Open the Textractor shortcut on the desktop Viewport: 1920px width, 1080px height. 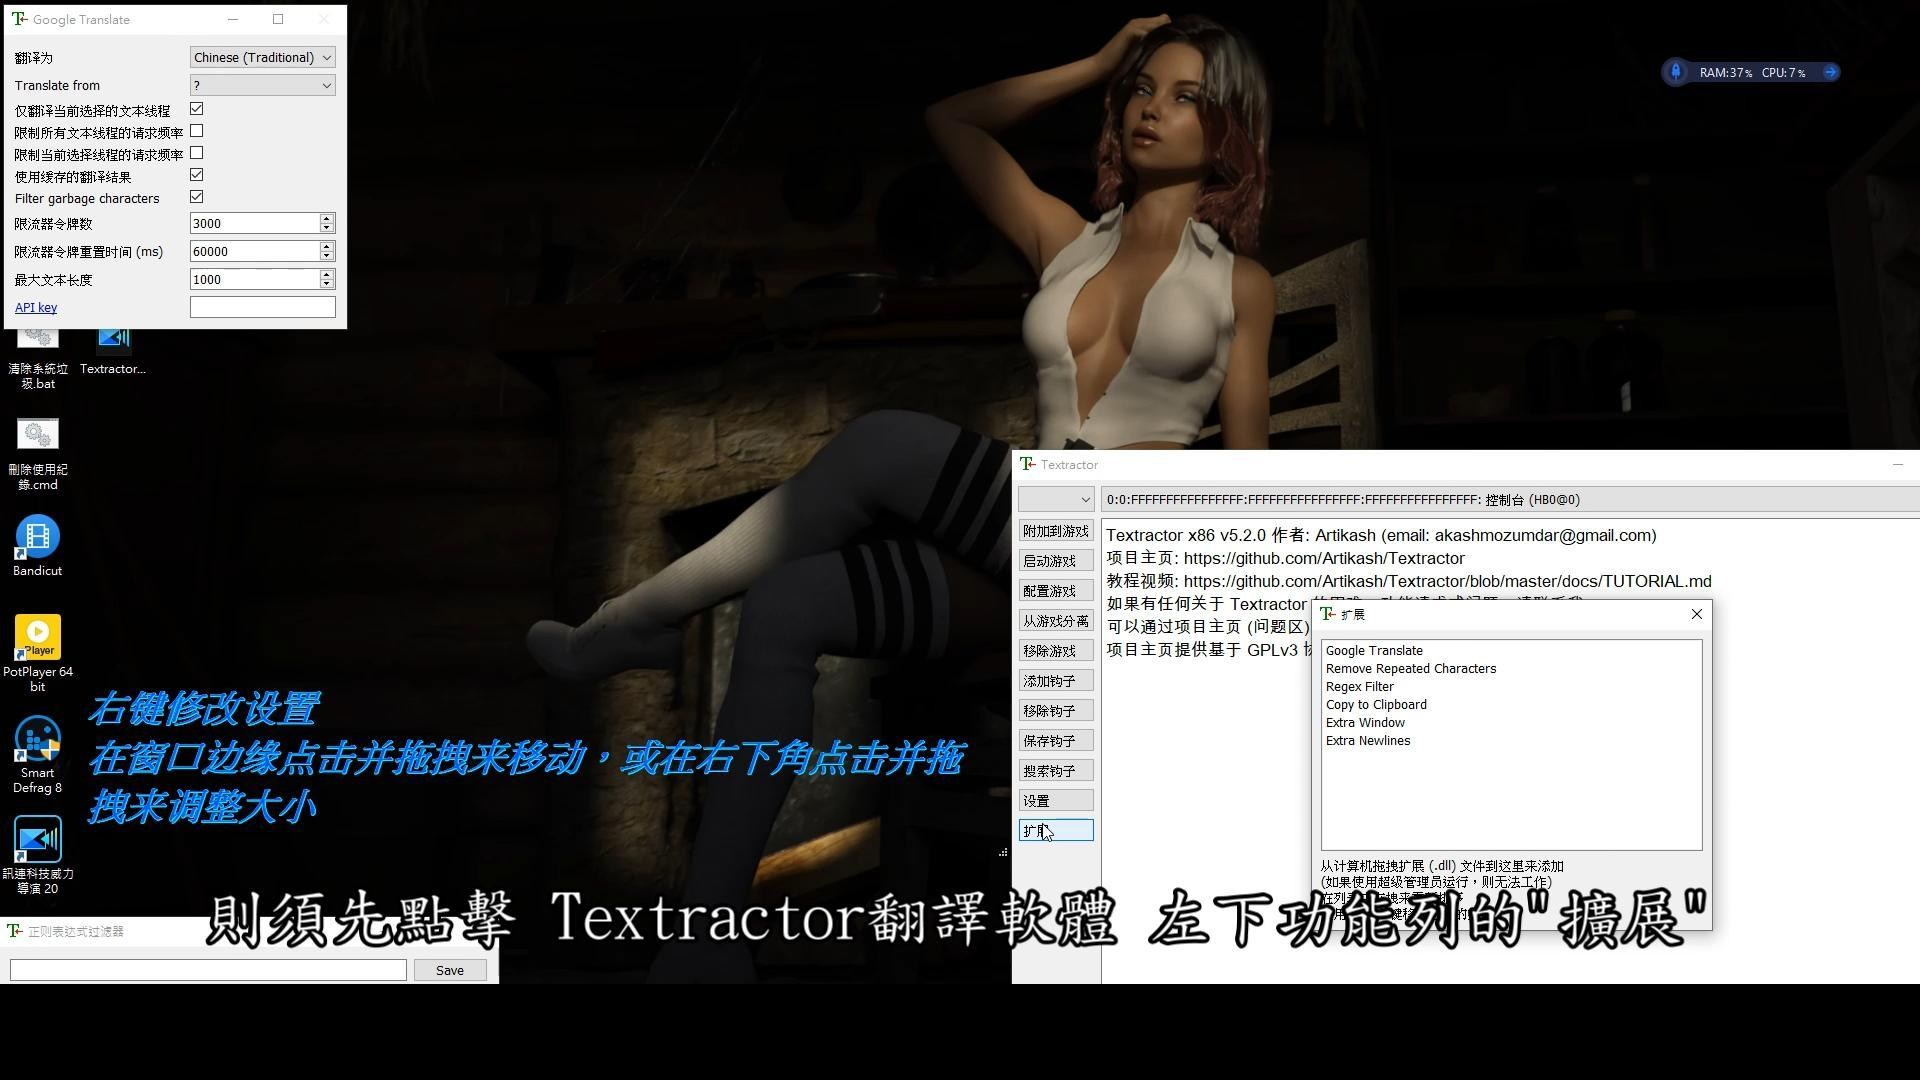[x=113, y=340]
